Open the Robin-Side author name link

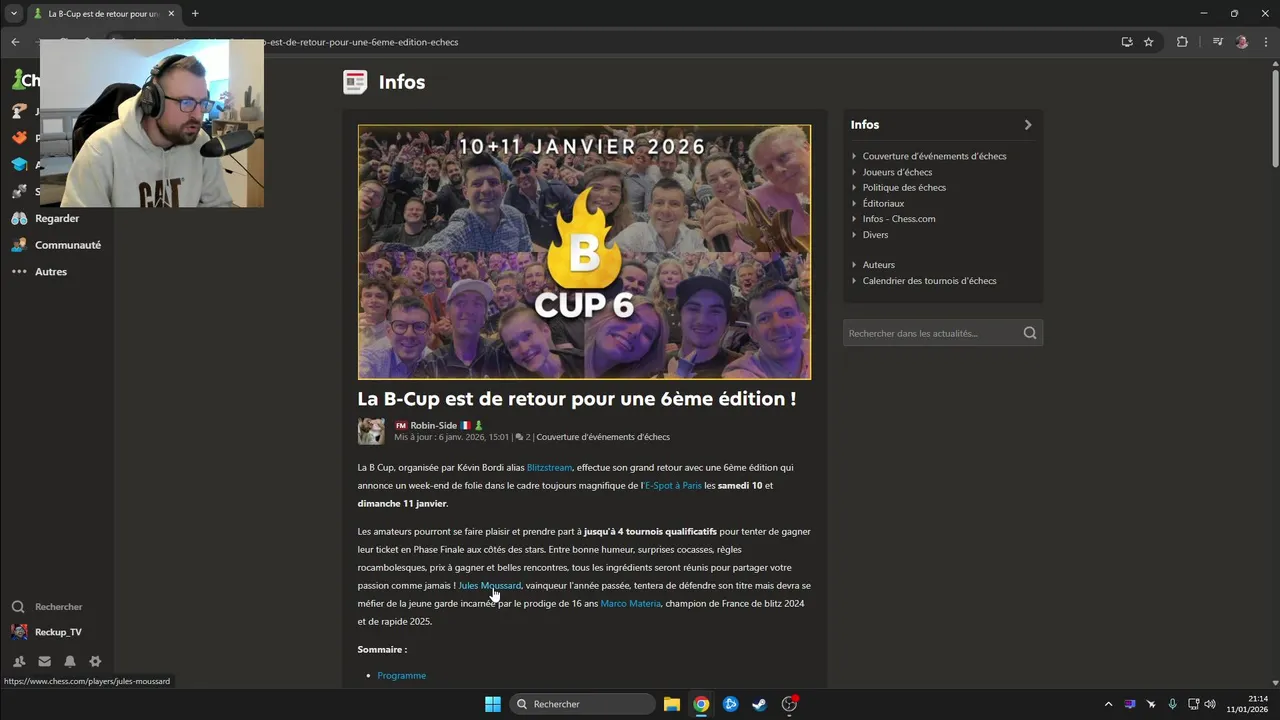click(x=433, y=425)
